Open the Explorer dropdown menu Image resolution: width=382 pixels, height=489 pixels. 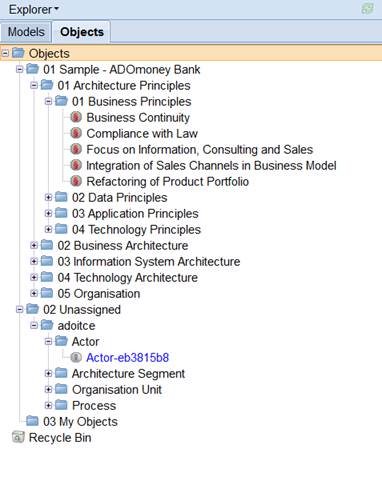tap(34, 9)
